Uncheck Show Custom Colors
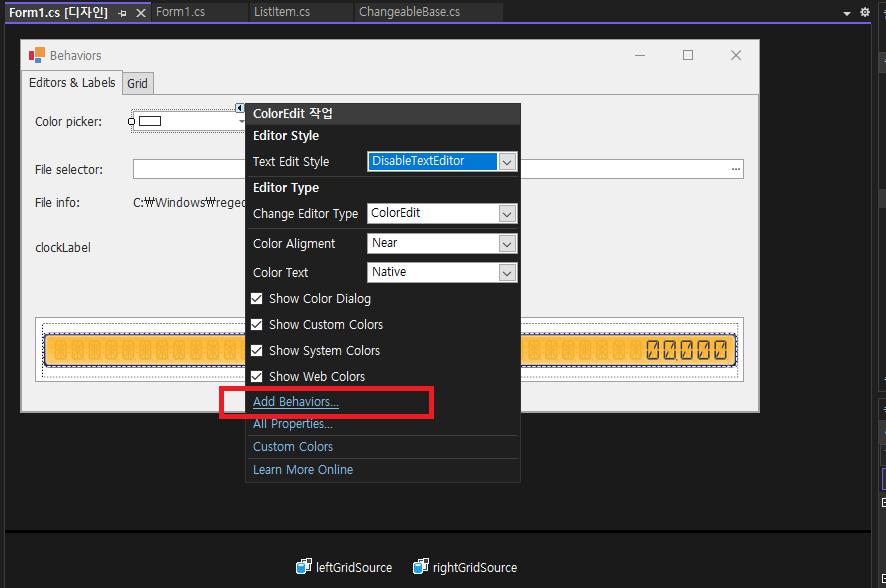This screenshot has width=886, height=588. click(x=257, y=325)
